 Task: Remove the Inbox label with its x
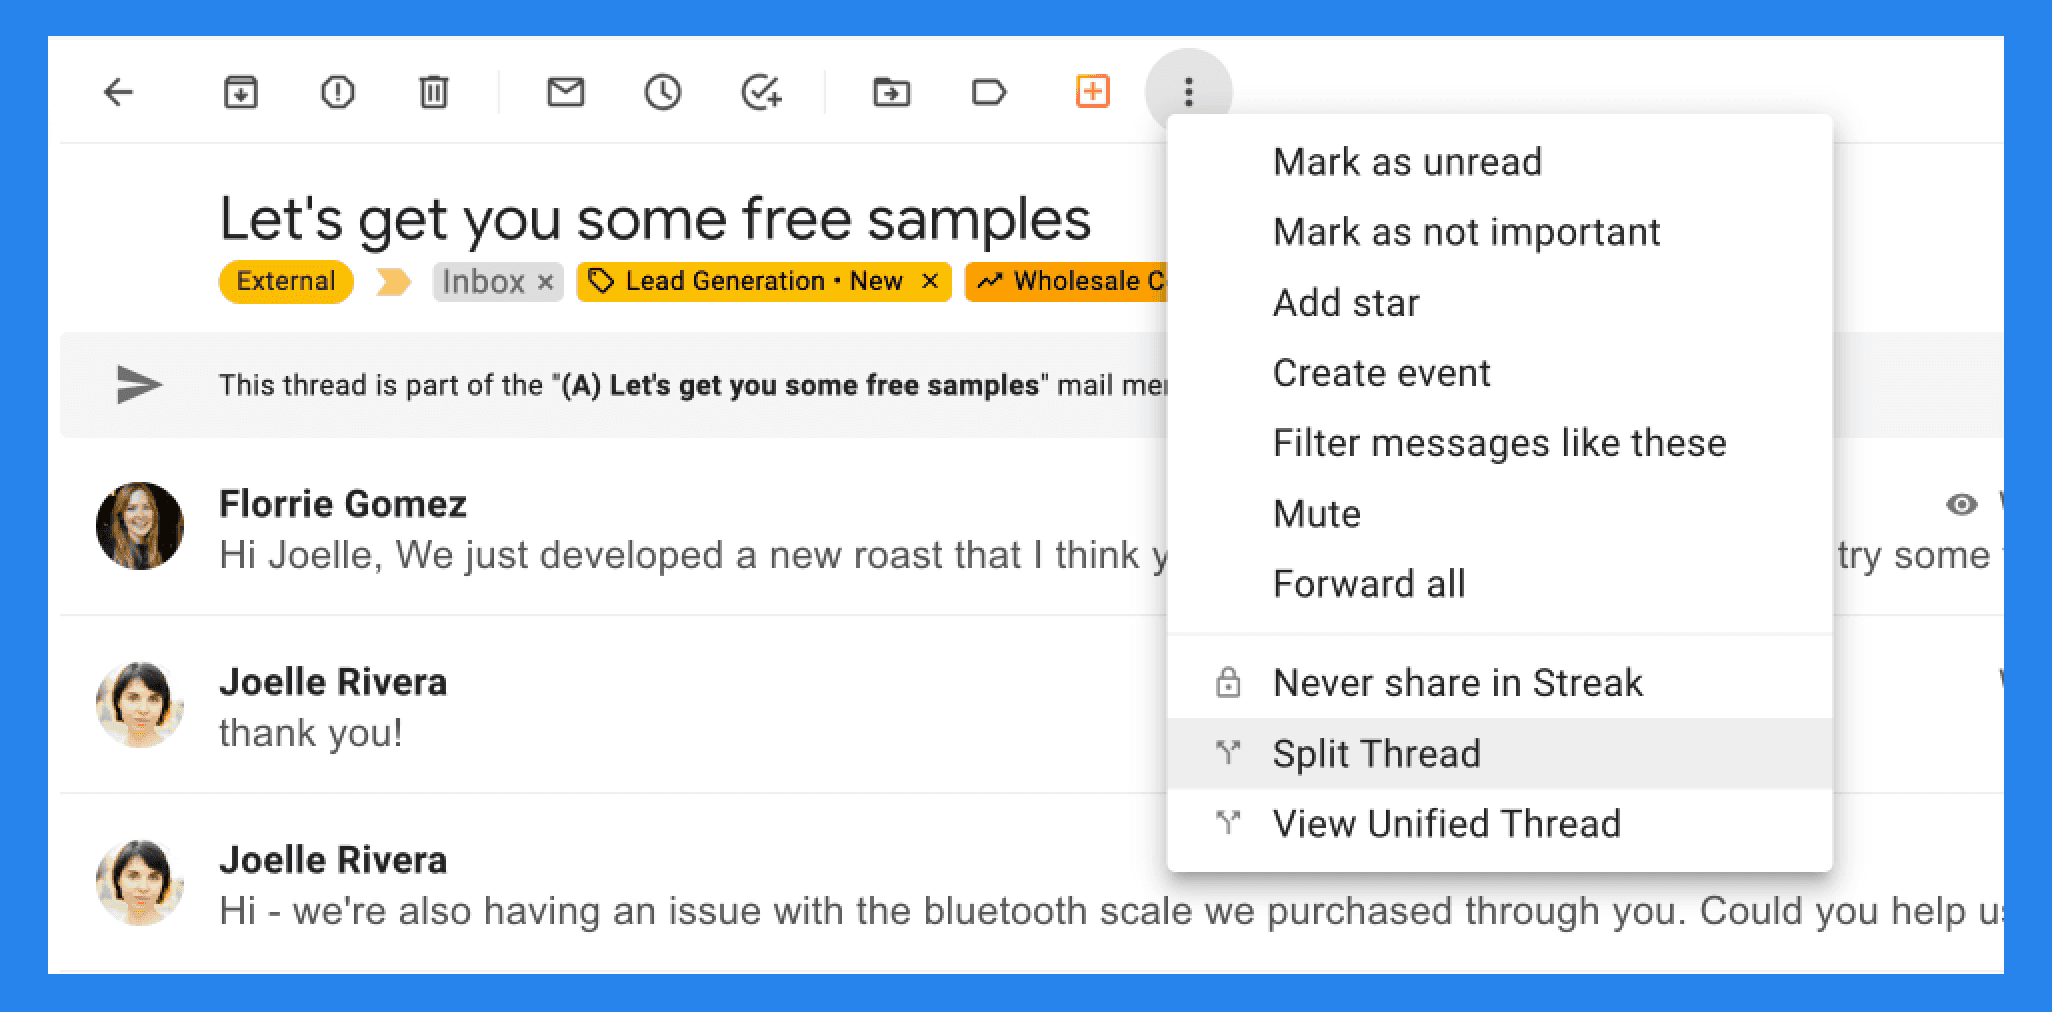click(x=545, y=283)
